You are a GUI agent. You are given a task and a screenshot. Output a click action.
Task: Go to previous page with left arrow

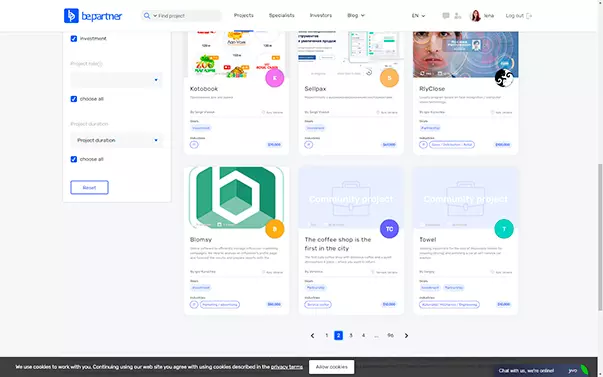(312, 335)
